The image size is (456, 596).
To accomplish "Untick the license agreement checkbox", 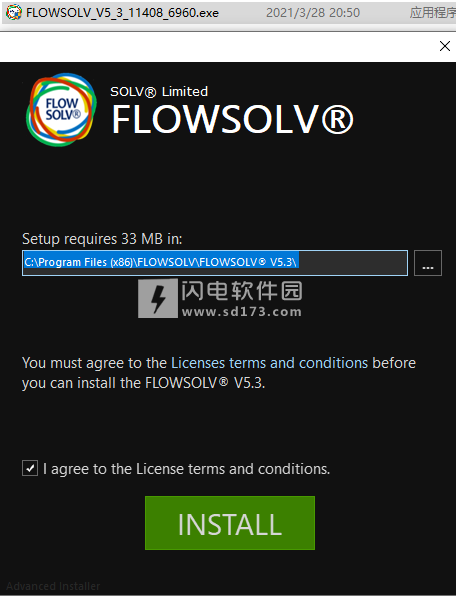I will (30, 468).
